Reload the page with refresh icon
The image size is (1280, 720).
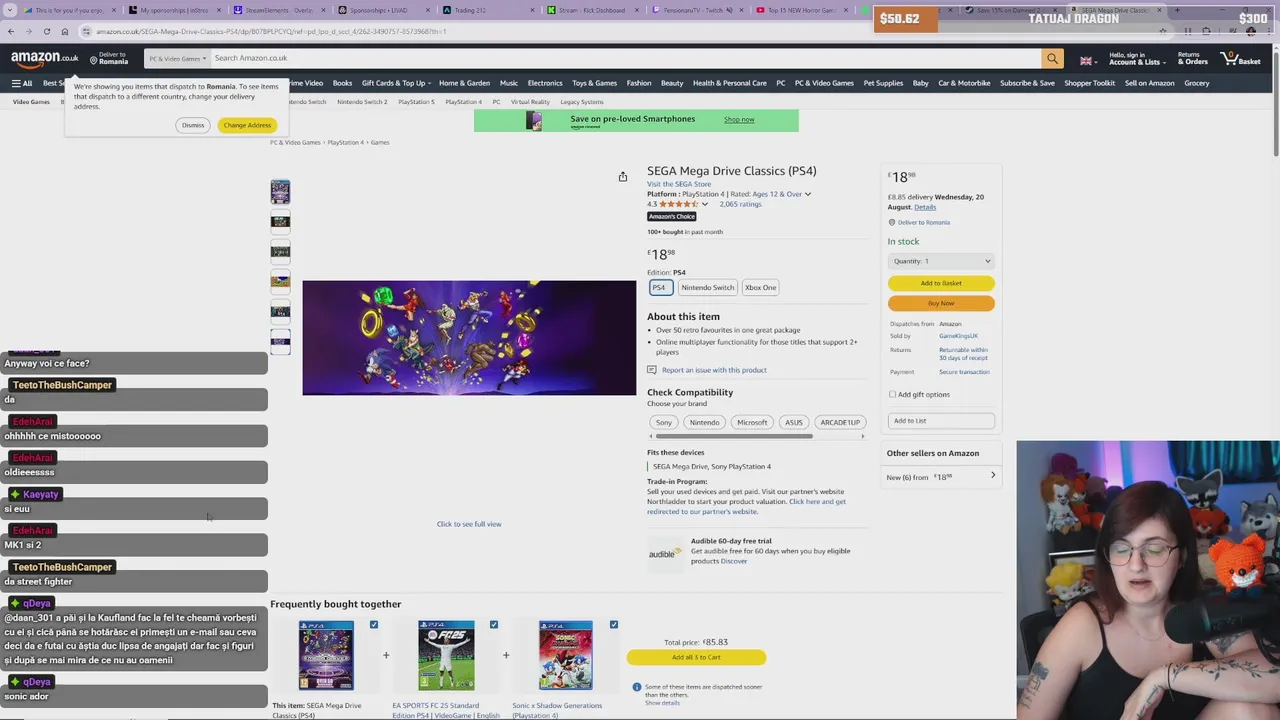click(x=46, y=31)
